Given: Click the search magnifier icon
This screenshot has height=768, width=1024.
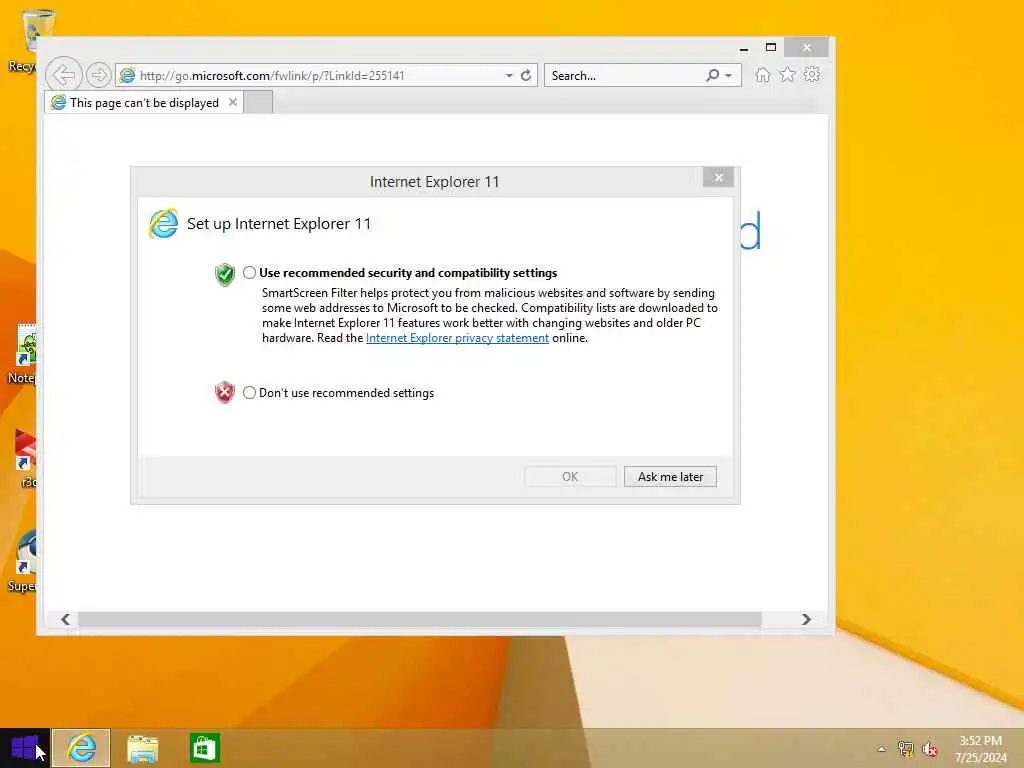Looking at the screenshot, I should [712, 76].
